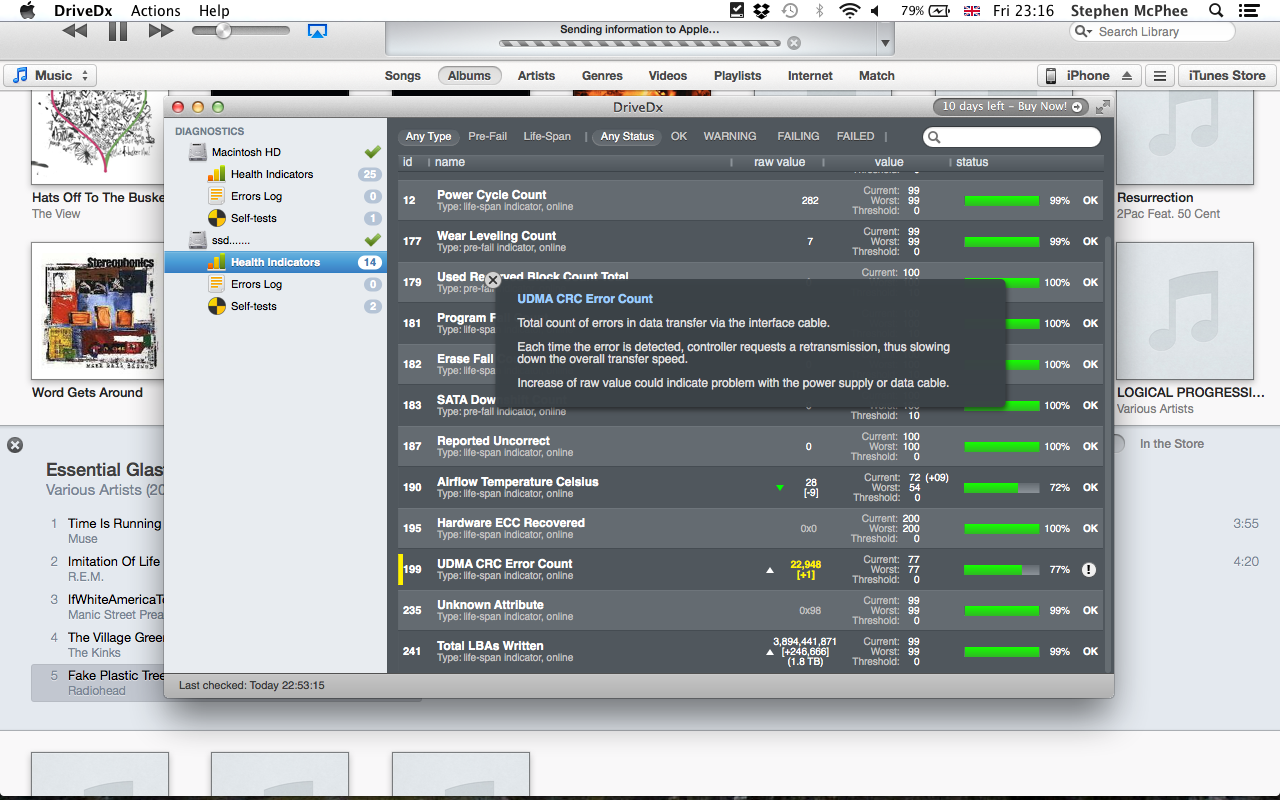The image size is (1280, 800).
Task: Select the Airflow Temperature Celsius row
Action: 750,487
